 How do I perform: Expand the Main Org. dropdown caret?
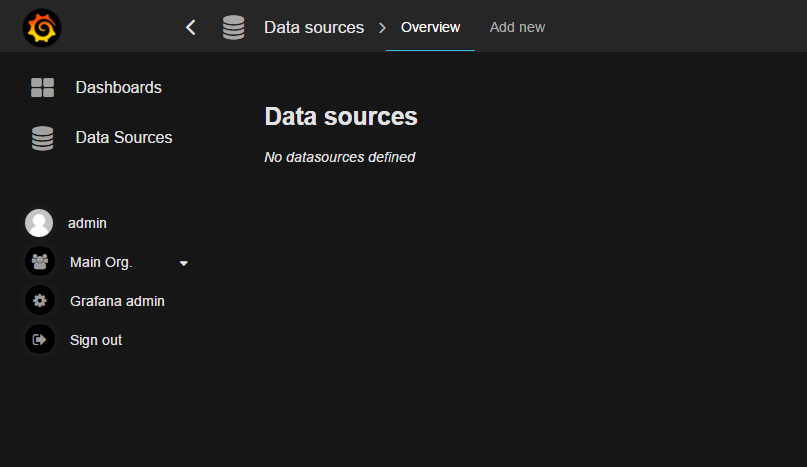coord(183,263)
